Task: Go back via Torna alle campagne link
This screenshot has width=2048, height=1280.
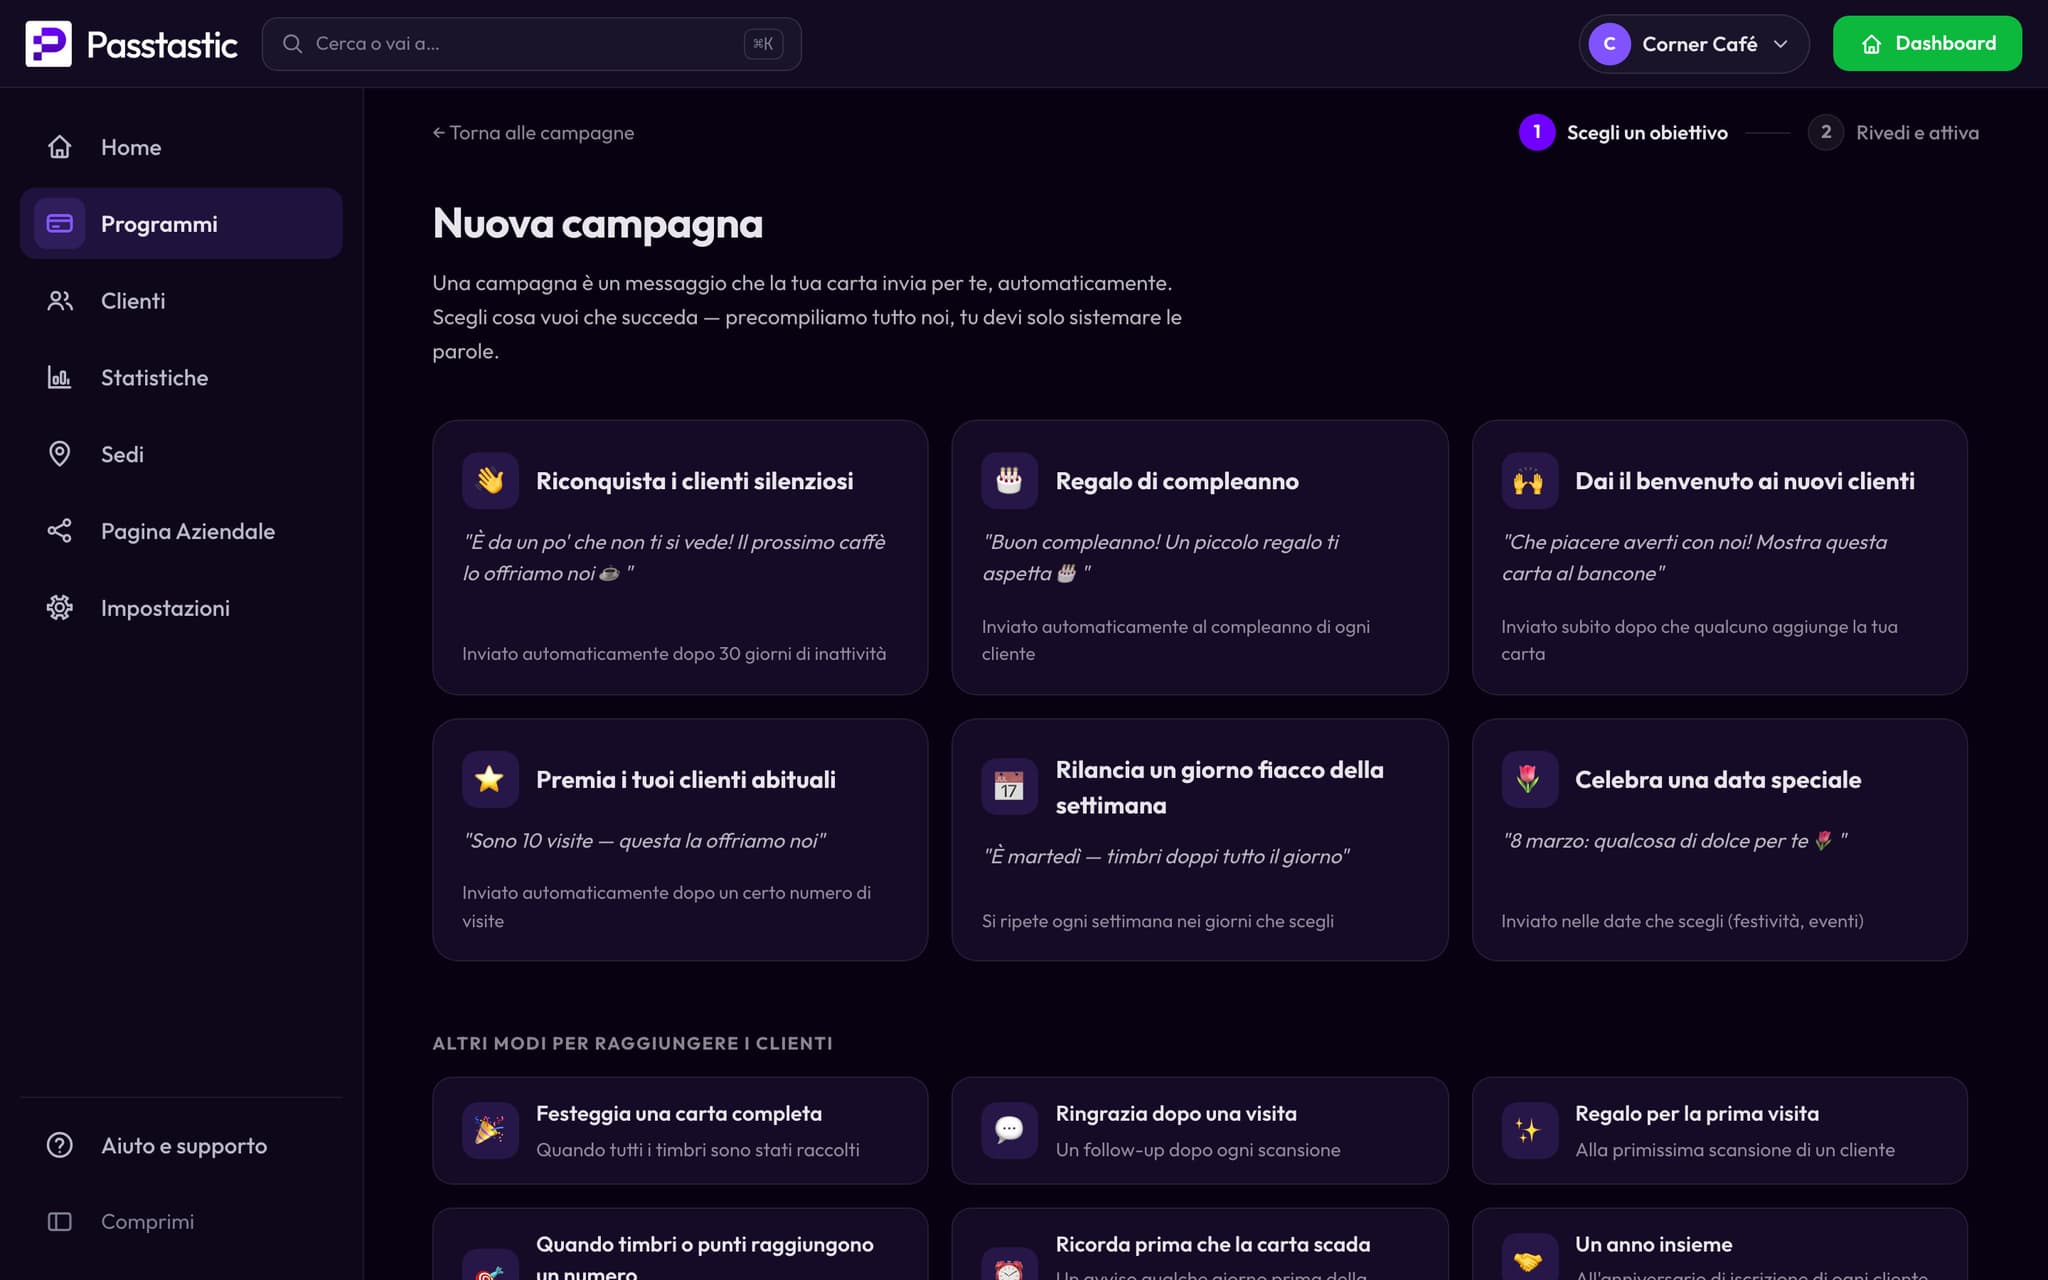Action: pyautogui.click(x=533, y=133)
